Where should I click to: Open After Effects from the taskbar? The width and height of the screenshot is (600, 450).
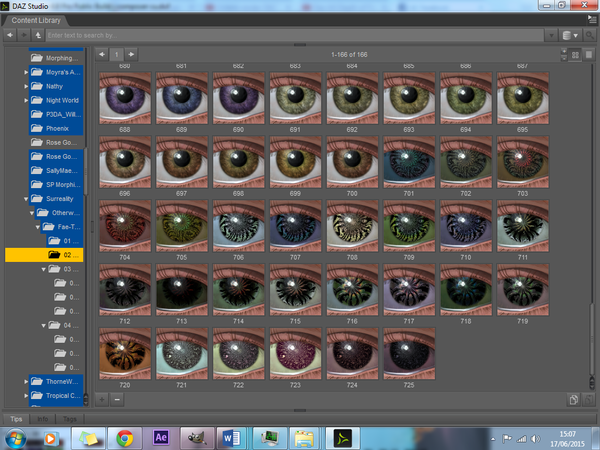[x=161, y=438]
